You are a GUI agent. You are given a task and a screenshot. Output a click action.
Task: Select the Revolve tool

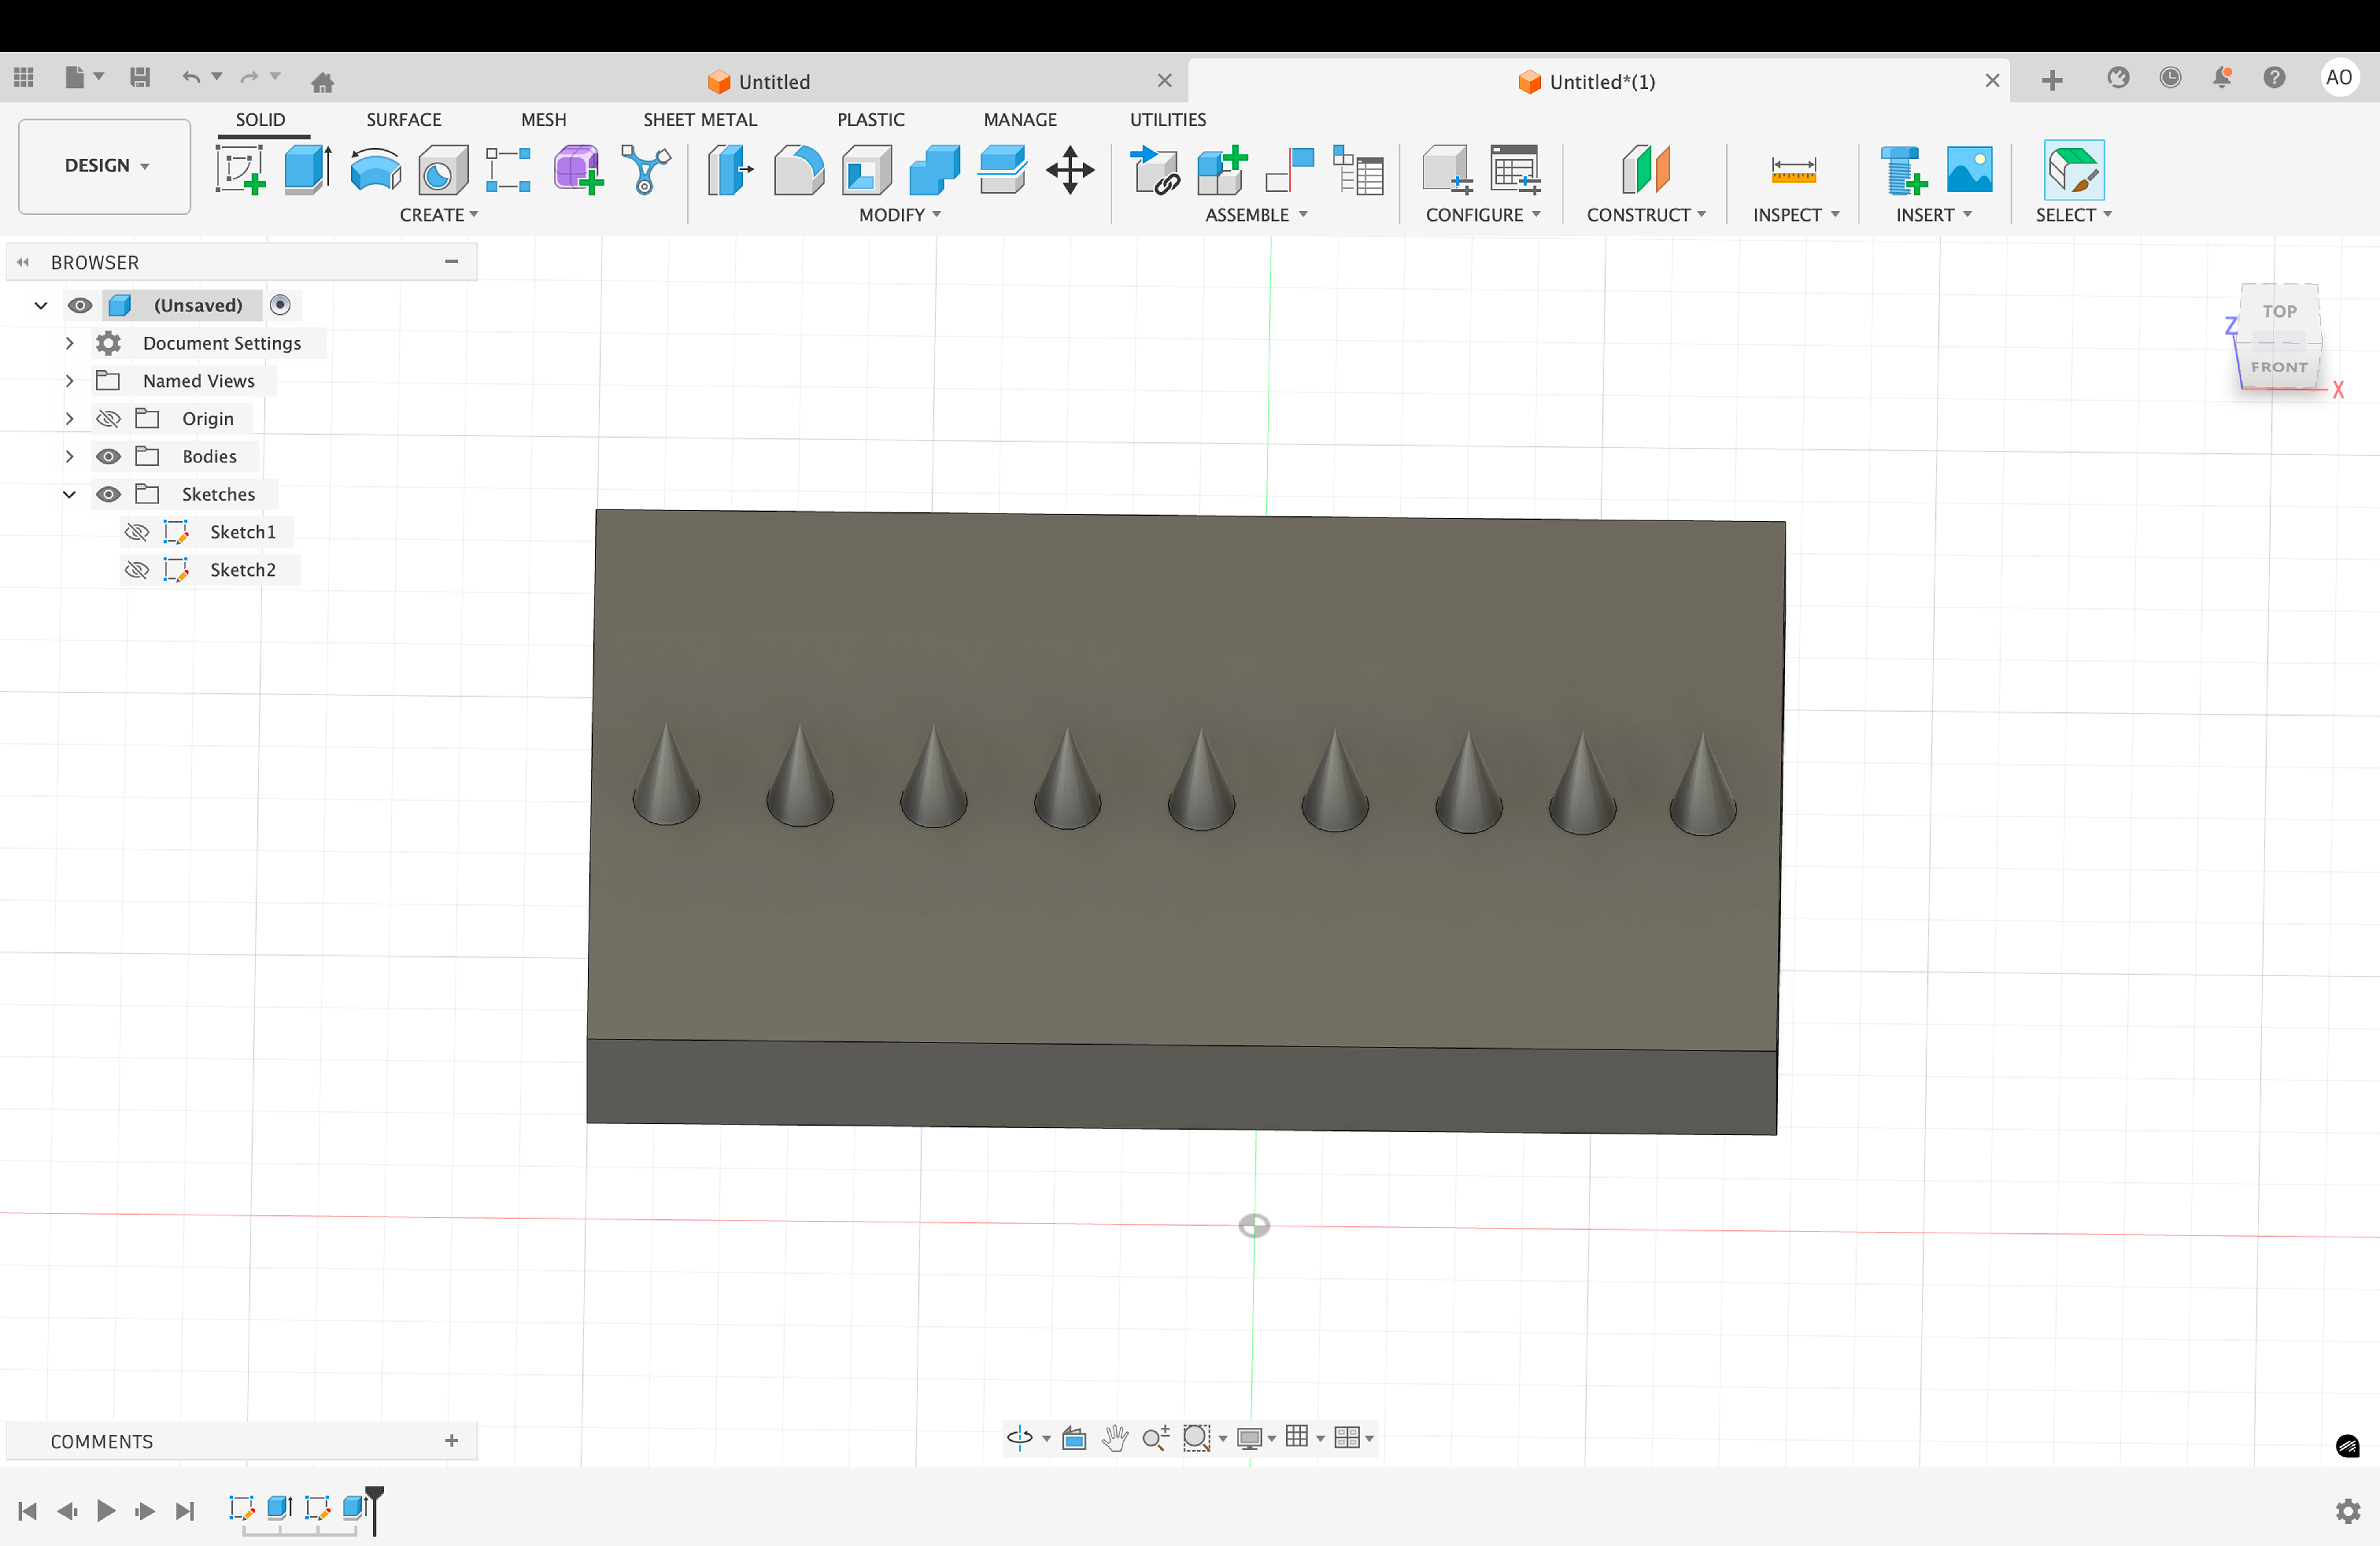pyautogui.click(x=375, y=170)
